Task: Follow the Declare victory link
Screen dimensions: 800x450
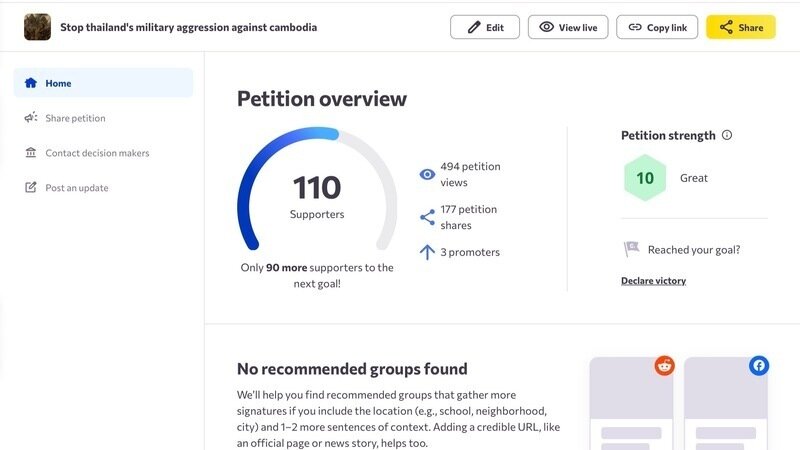Action: [653, 281]
